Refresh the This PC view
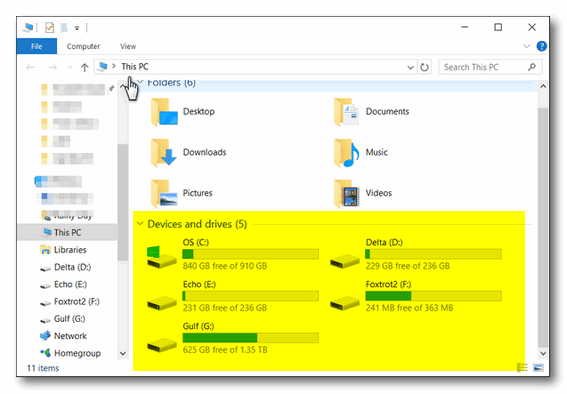The height and width of the screenshot is (394, 567). tap(425, 67)
